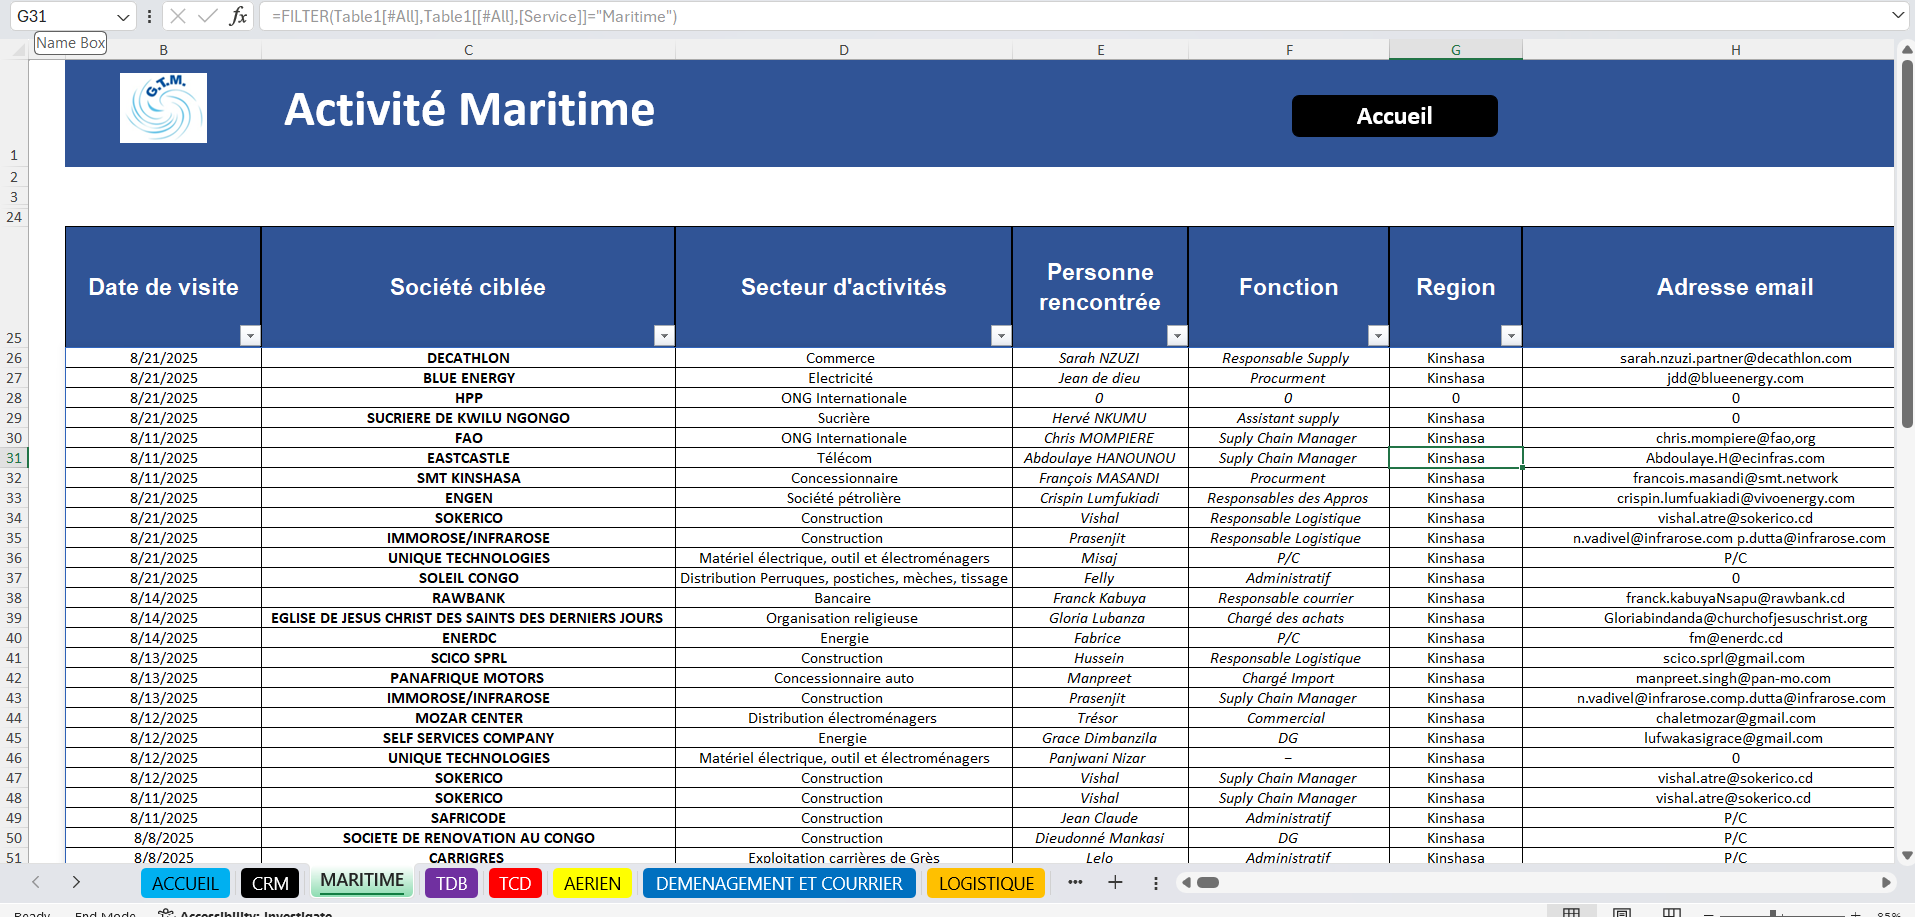This screenshot has width=1915, height=917.
Task: Select column G header
Action: tap(1456, 50)
